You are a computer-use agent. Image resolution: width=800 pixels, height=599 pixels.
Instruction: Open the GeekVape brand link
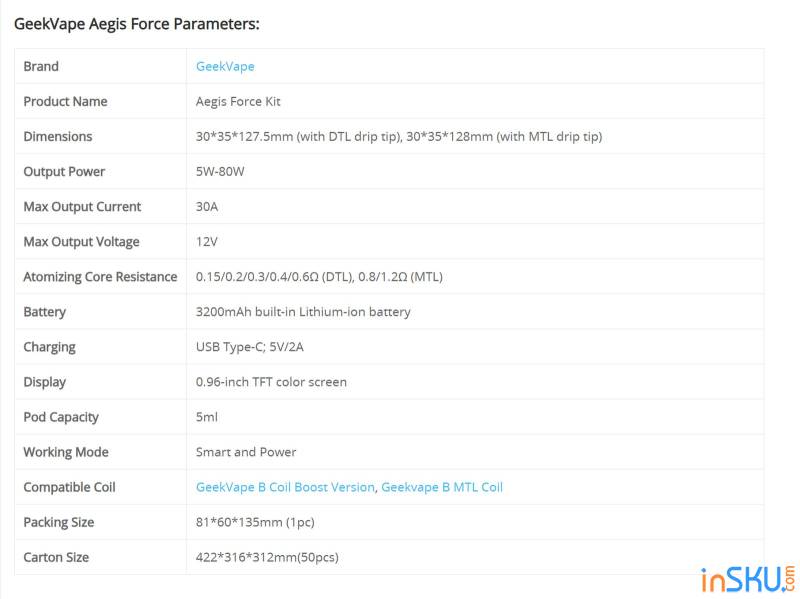tap(225, 66)
